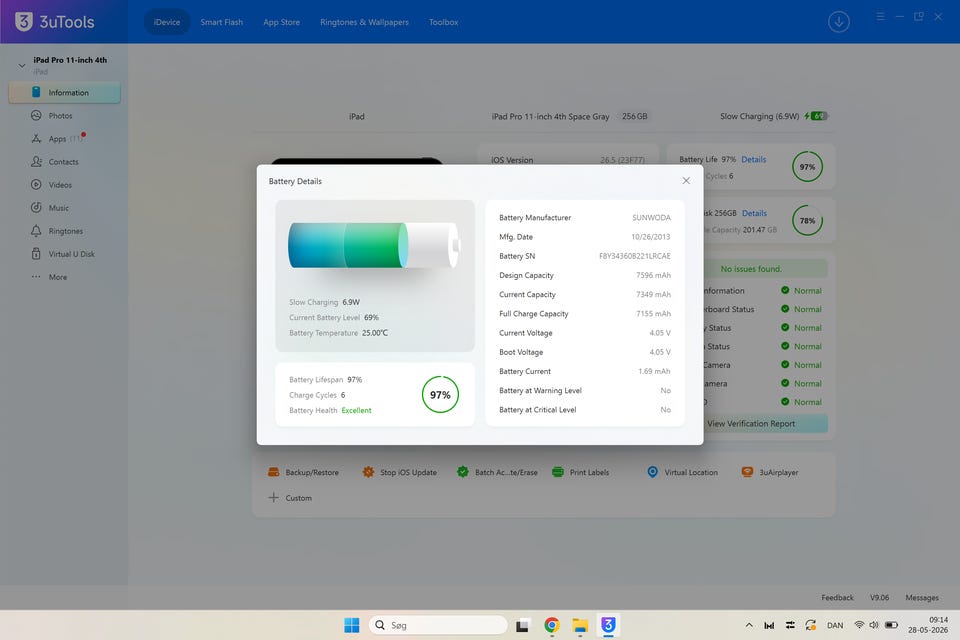Open the taskbar clock and date
This screenshot has width=960, height=640.
point(928,625)
